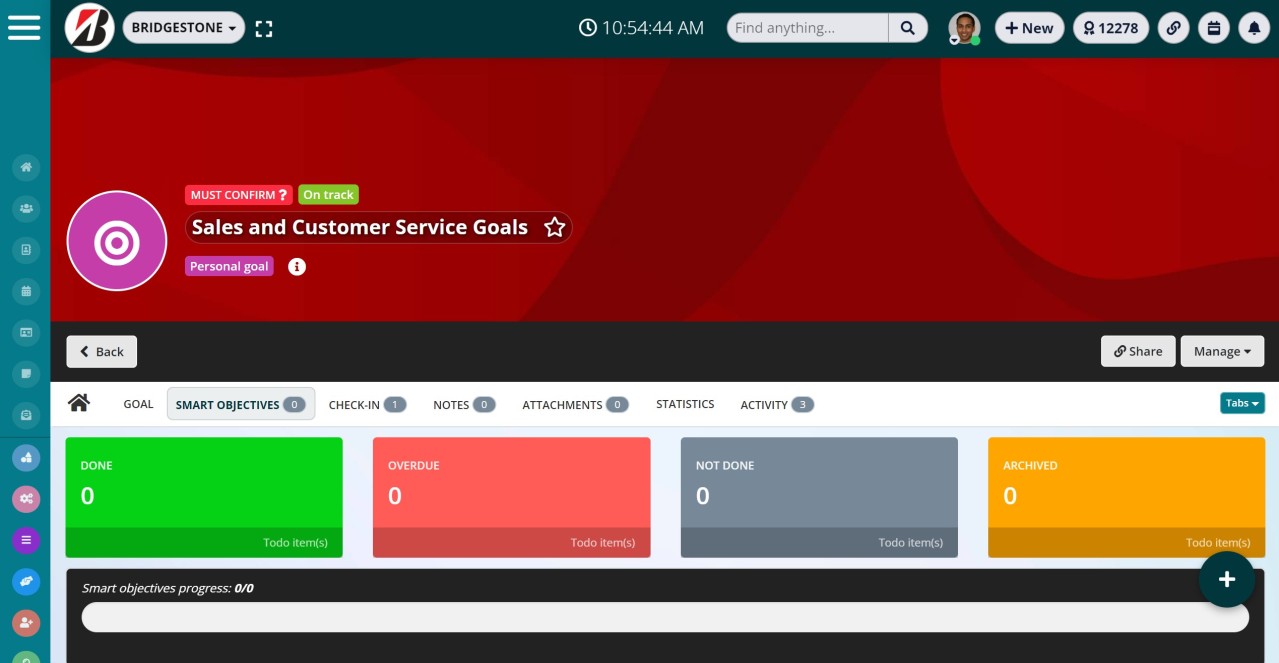Click the Find anything search field
Image resolution: width=1279 pixels, height=663 pixels.
click(807, 28)
